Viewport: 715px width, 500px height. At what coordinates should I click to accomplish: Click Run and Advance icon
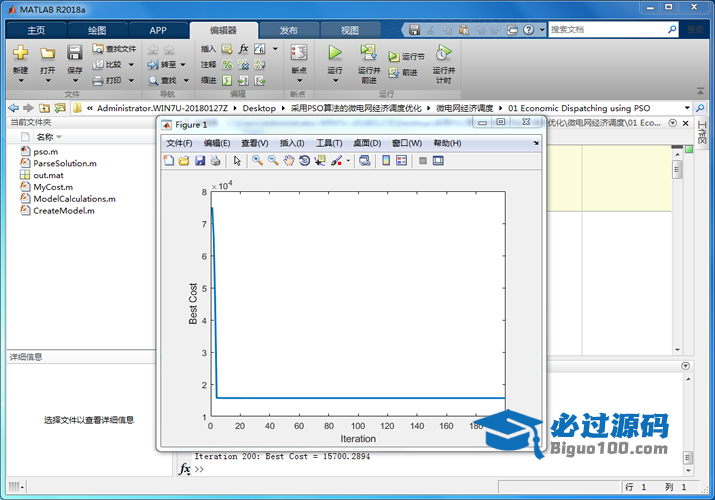[368, 53]
